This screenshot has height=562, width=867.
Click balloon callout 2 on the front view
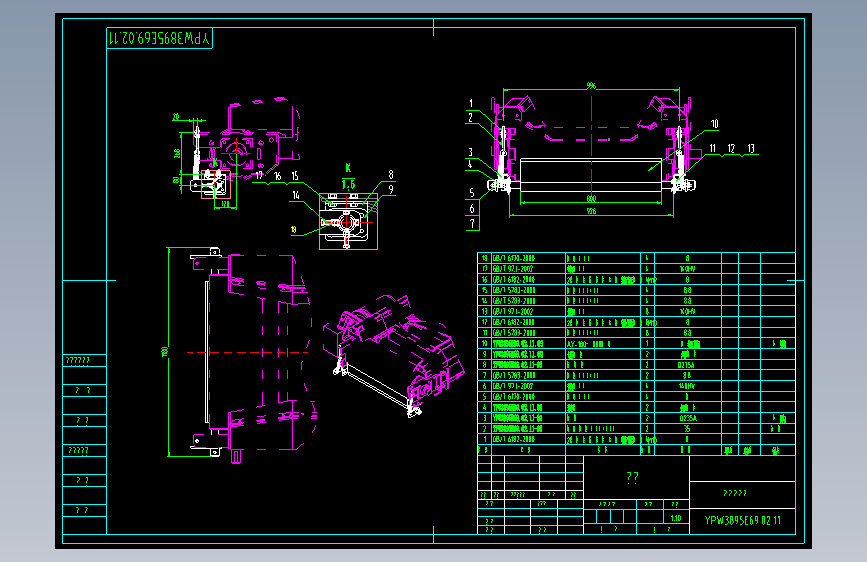(x=471, y=118)
